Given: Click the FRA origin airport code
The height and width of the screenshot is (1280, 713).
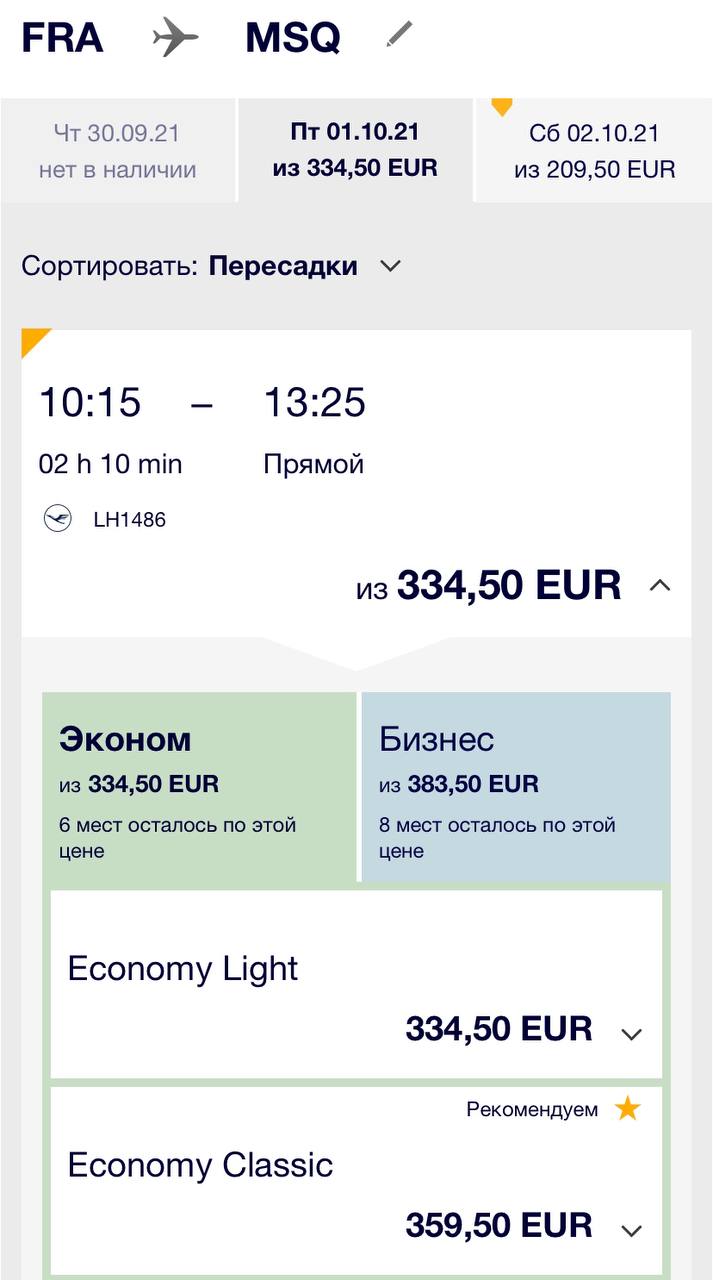Looking at the screenshot, I should point(62,38).
